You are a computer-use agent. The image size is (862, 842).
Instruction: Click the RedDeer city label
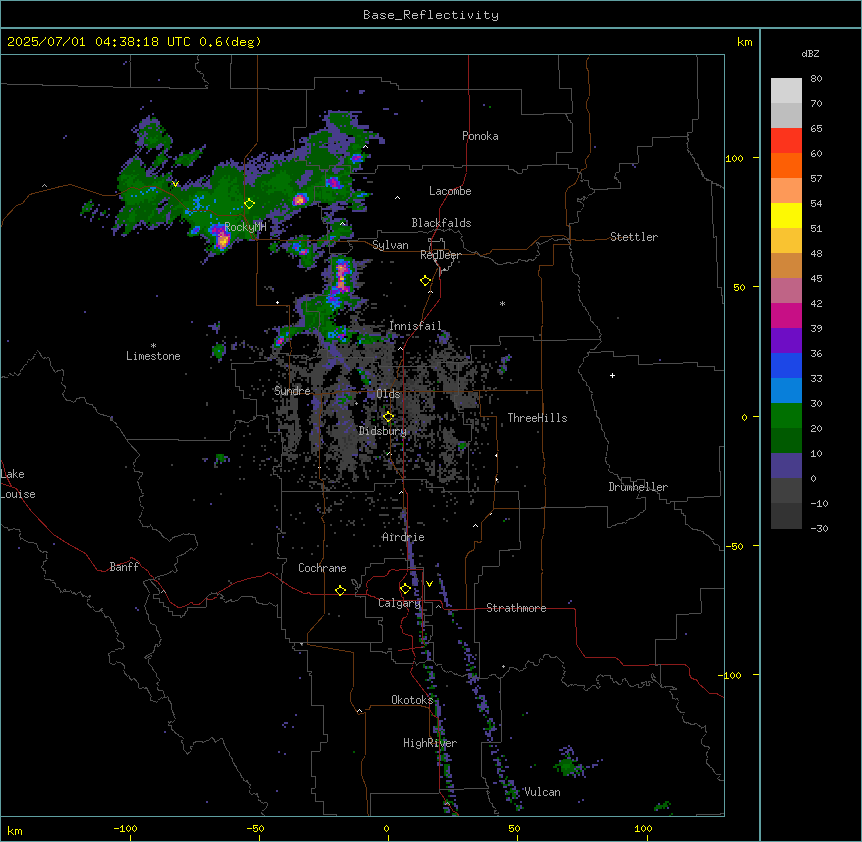(440, 255)
